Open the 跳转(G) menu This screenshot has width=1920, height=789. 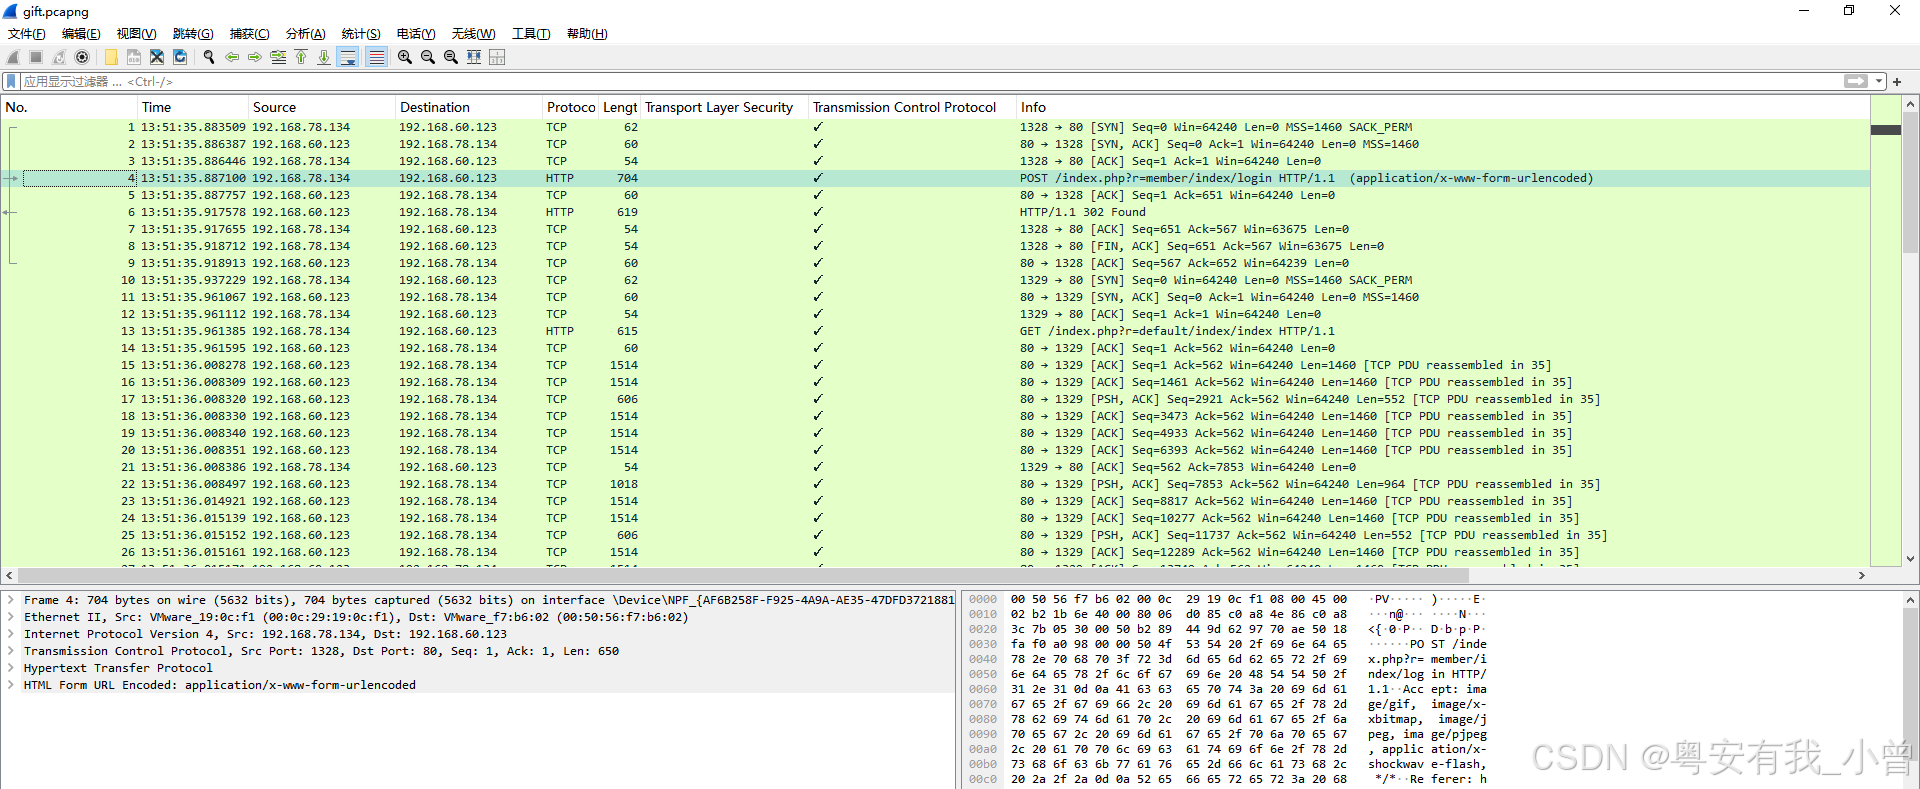pyautogui.click(x=193, y=34)
